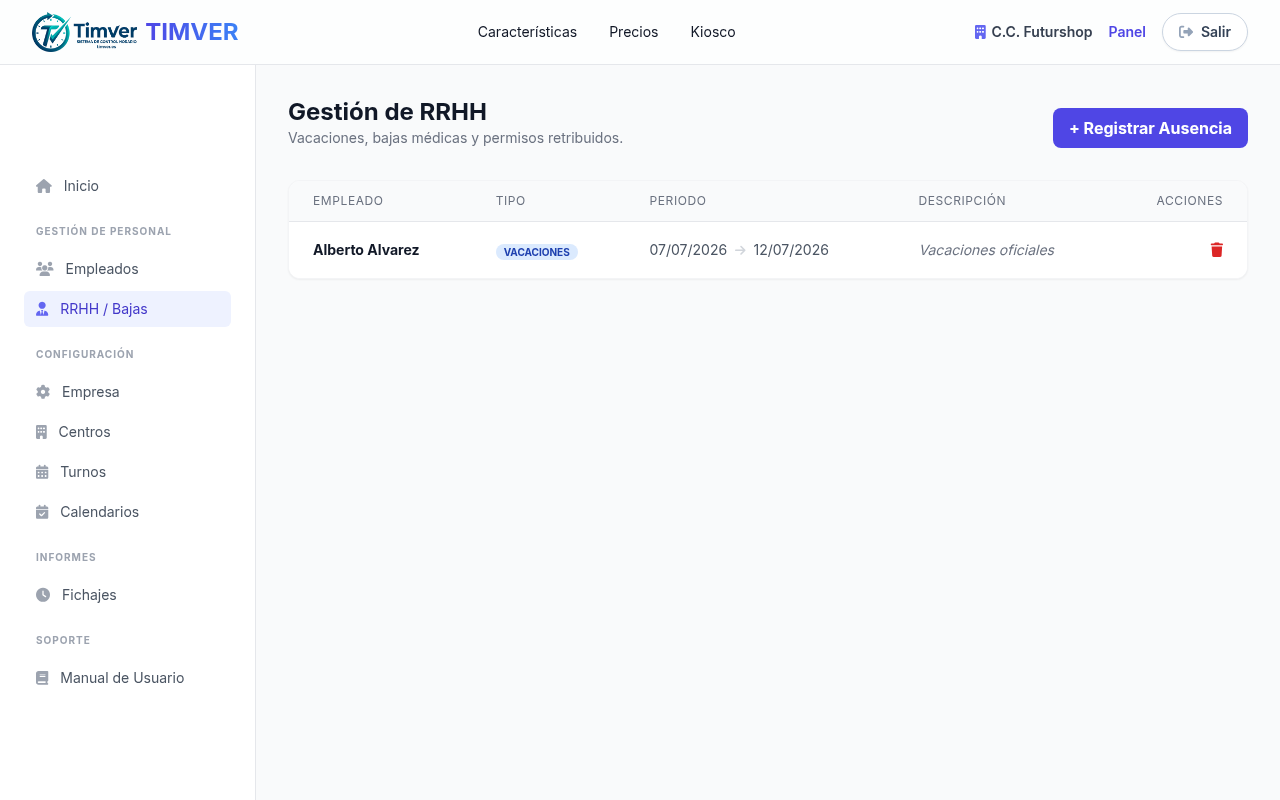Viewport: 1280px width, 800px height.
Task: Click description Vacaciones oficiales
Action: (986, 250)
